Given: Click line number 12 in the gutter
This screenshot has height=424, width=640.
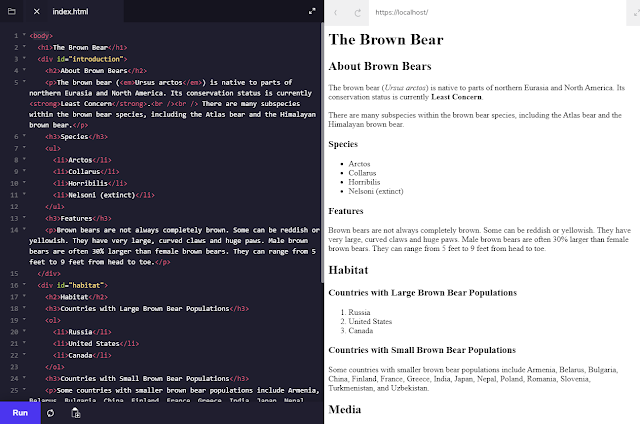Looking at the screenshot, I should (14, 207).
